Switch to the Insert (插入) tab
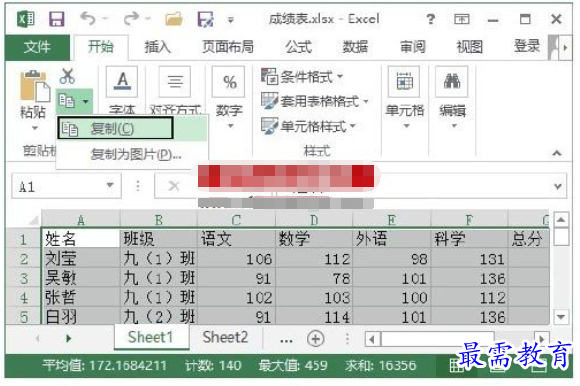Image resolution: width=580 pixels, height=386 pixels. (158, 47)
